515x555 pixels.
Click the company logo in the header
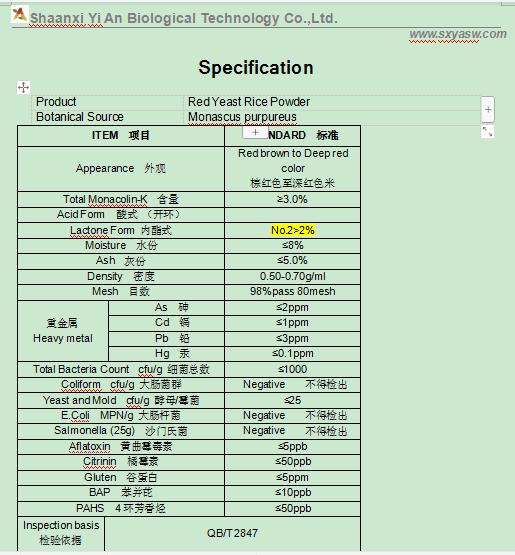pyautogui.click(x=19, y=15)
